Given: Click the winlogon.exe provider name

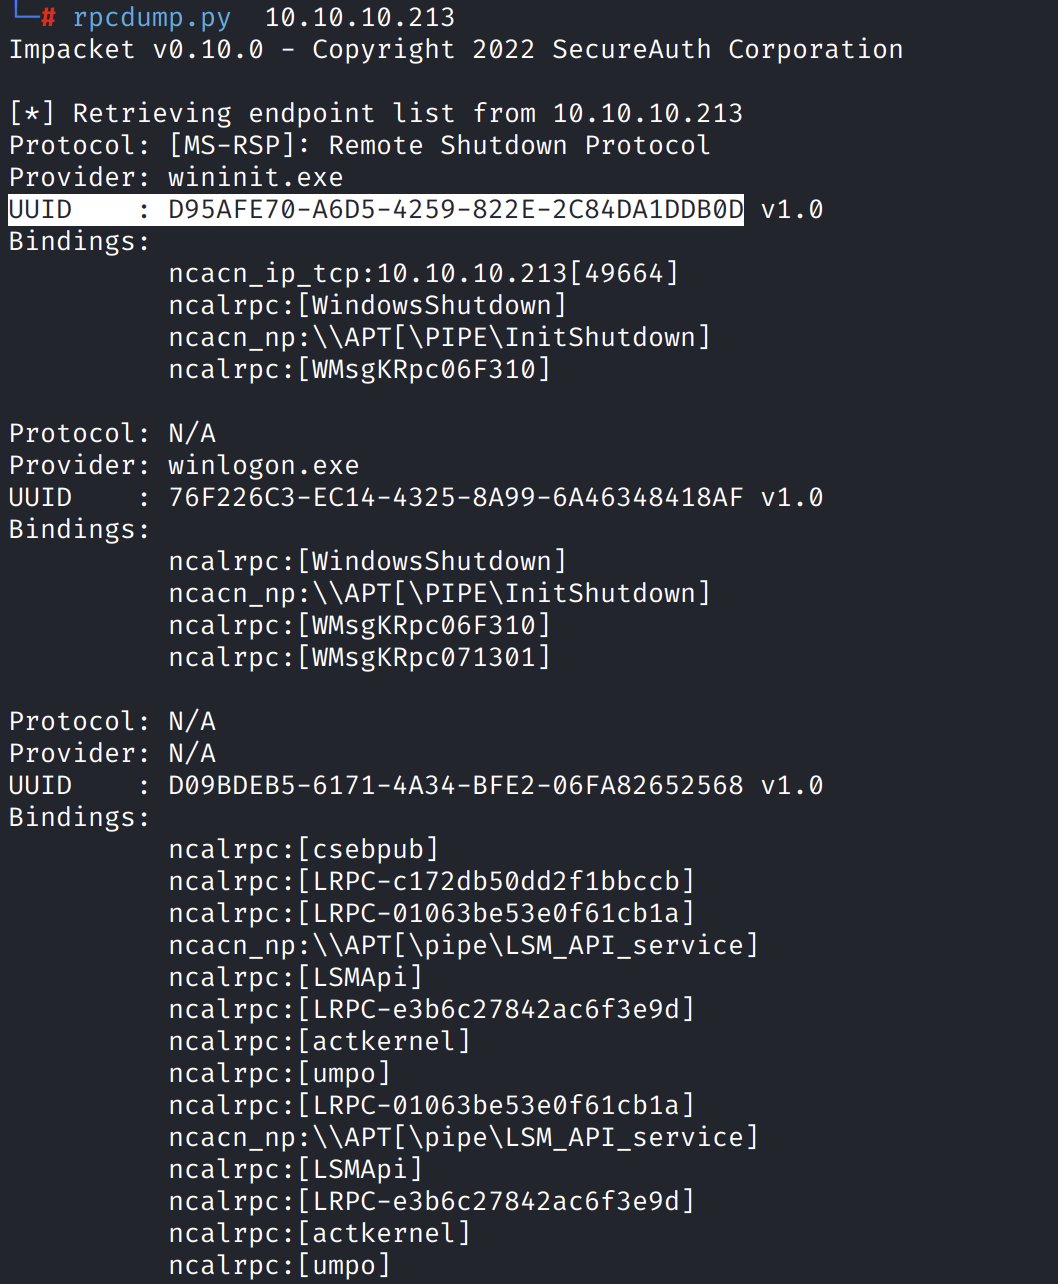Looking at the screenshot, I should (x=263, y=466).
